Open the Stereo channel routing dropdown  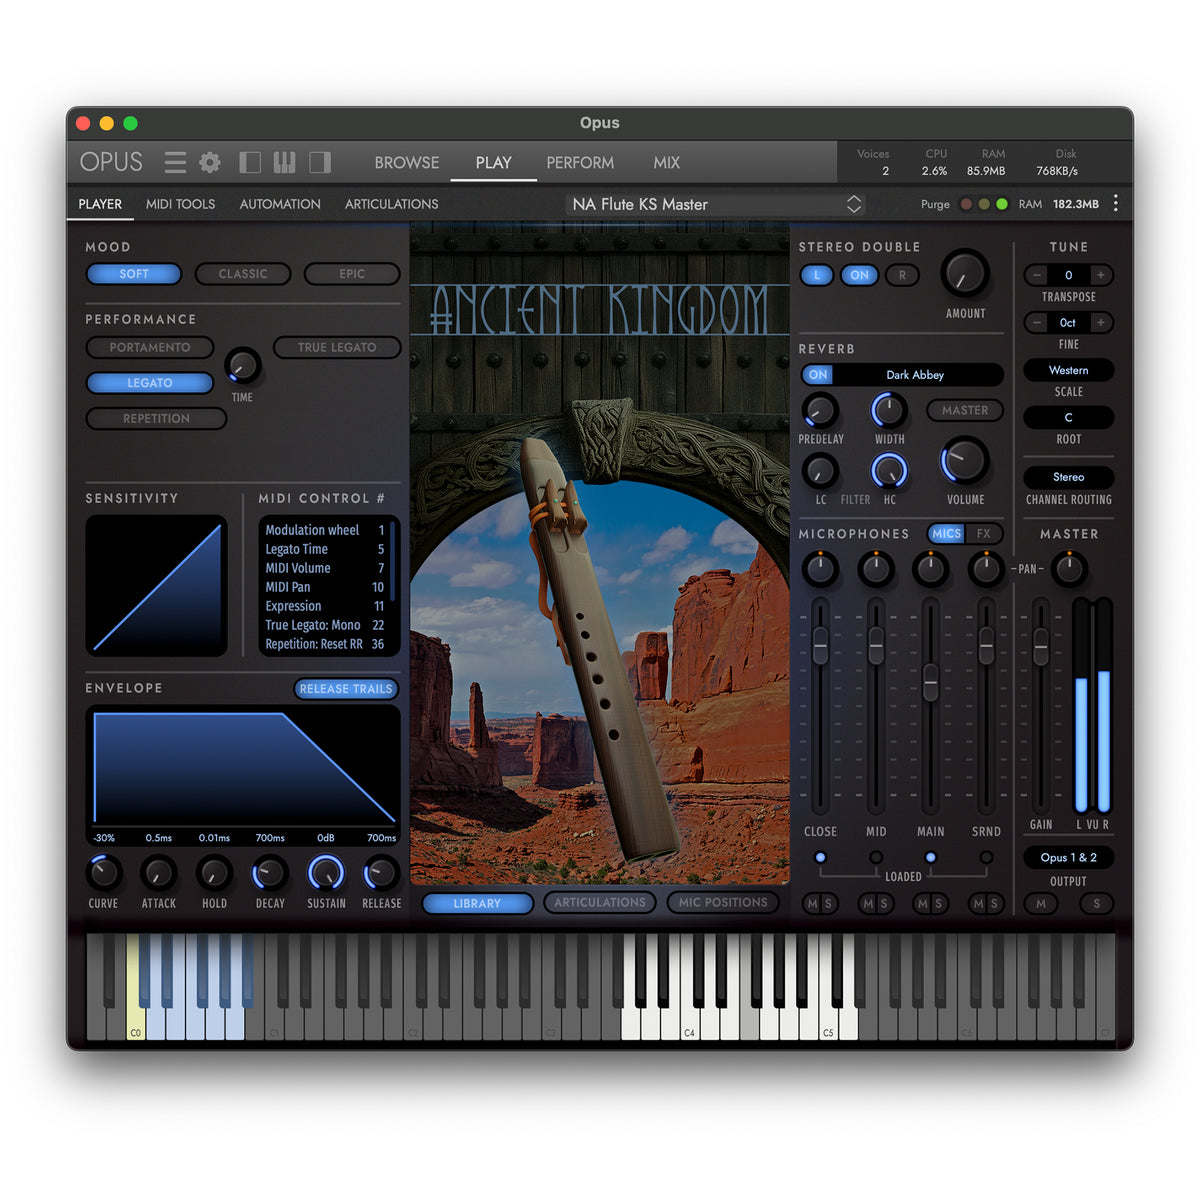1068,477
